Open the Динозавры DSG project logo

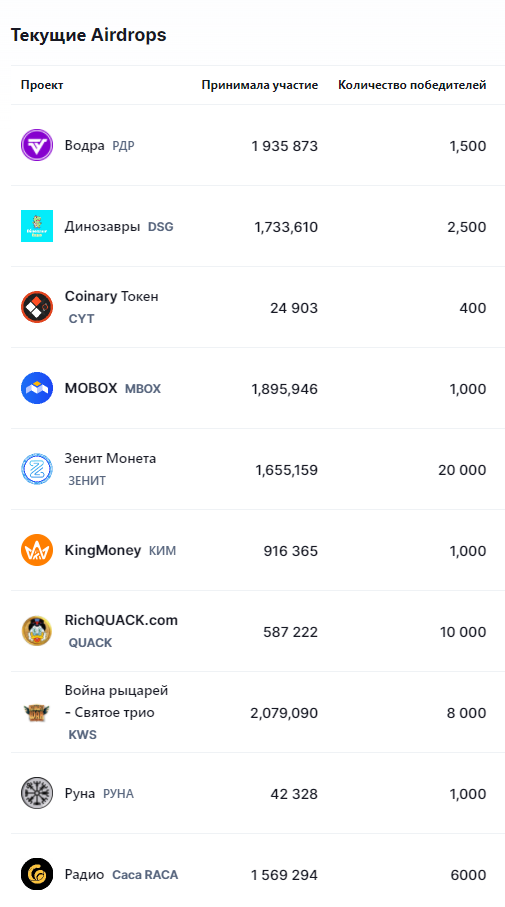pyautogui.click(x=37, y=226)
